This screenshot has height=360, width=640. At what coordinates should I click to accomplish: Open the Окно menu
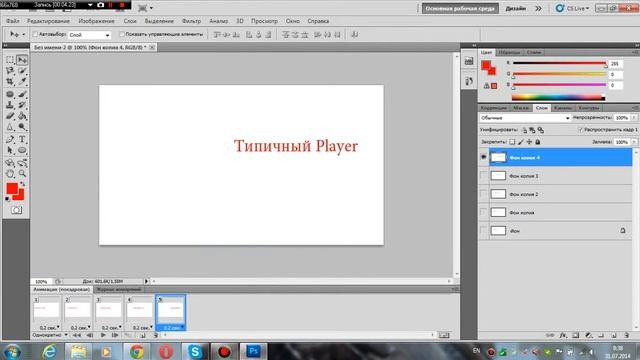(293, 21)
